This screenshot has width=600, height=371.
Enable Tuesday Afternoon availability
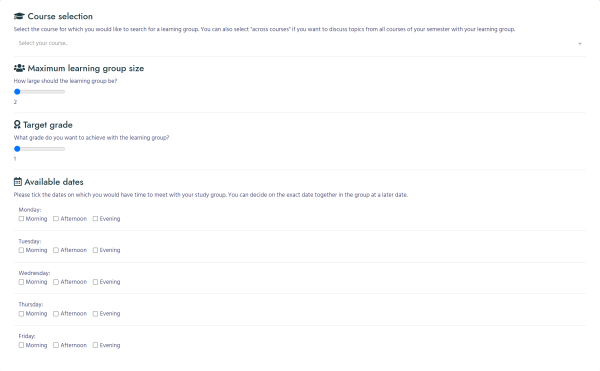coord(56,250)
